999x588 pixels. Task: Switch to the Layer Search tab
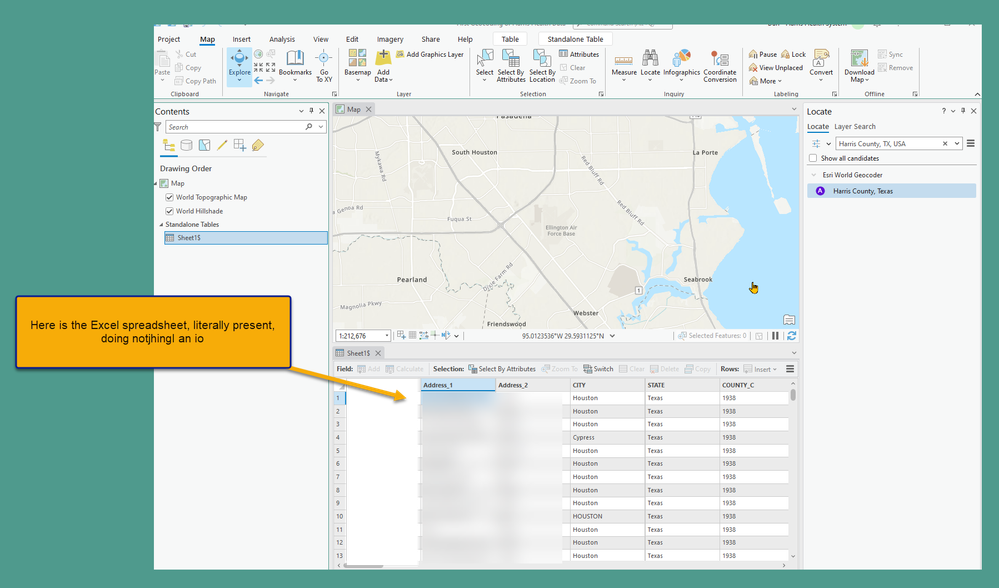click(x=855, y=127)
